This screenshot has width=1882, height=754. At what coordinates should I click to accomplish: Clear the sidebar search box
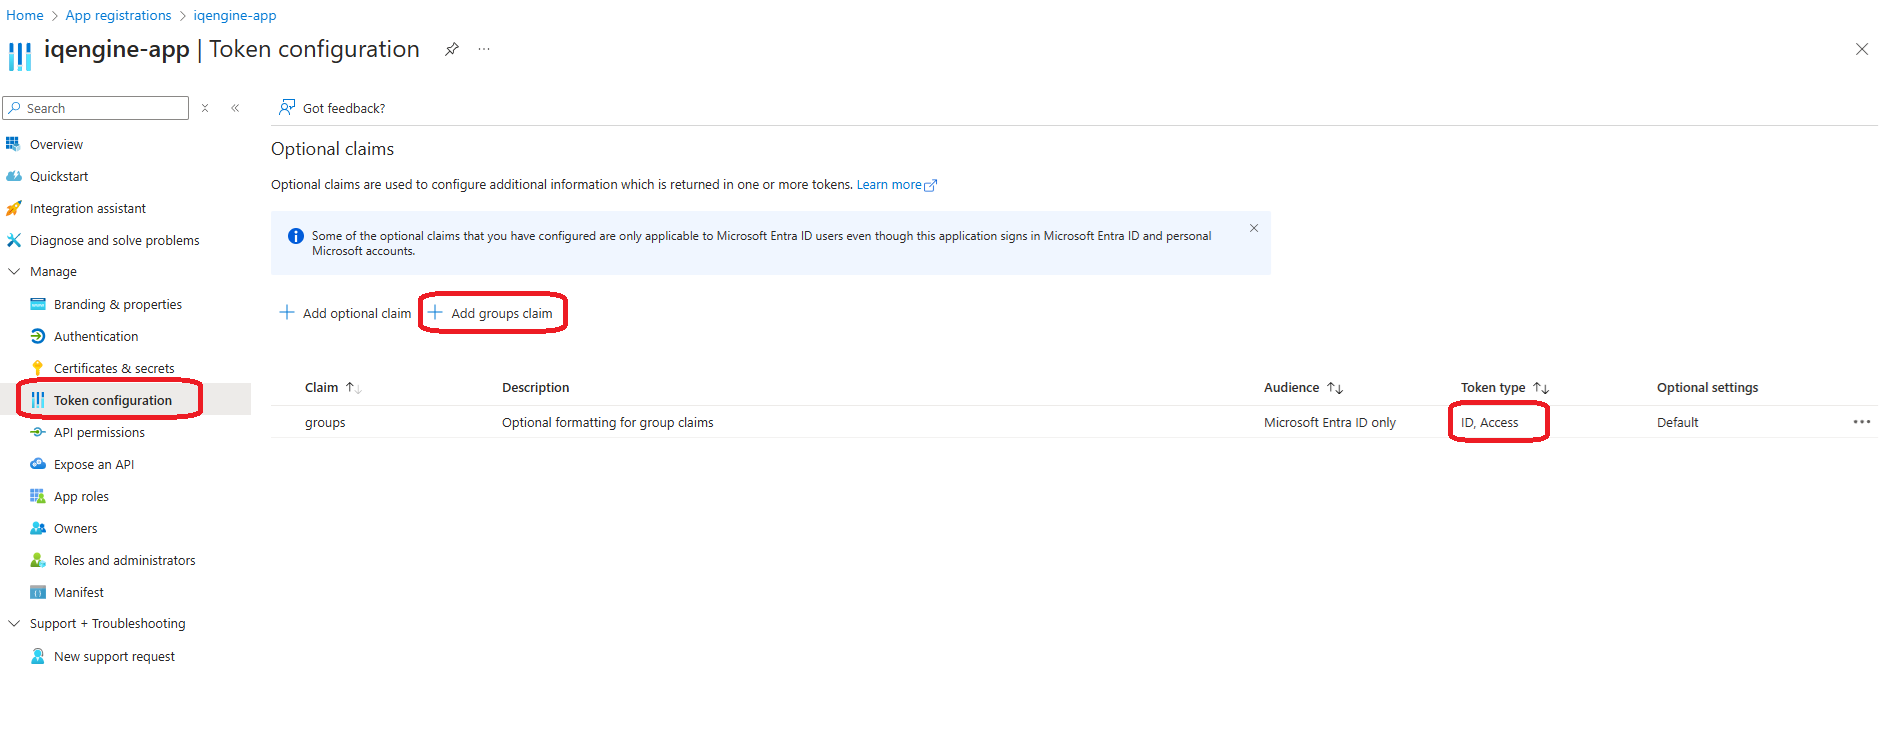[x=205, y=108]
